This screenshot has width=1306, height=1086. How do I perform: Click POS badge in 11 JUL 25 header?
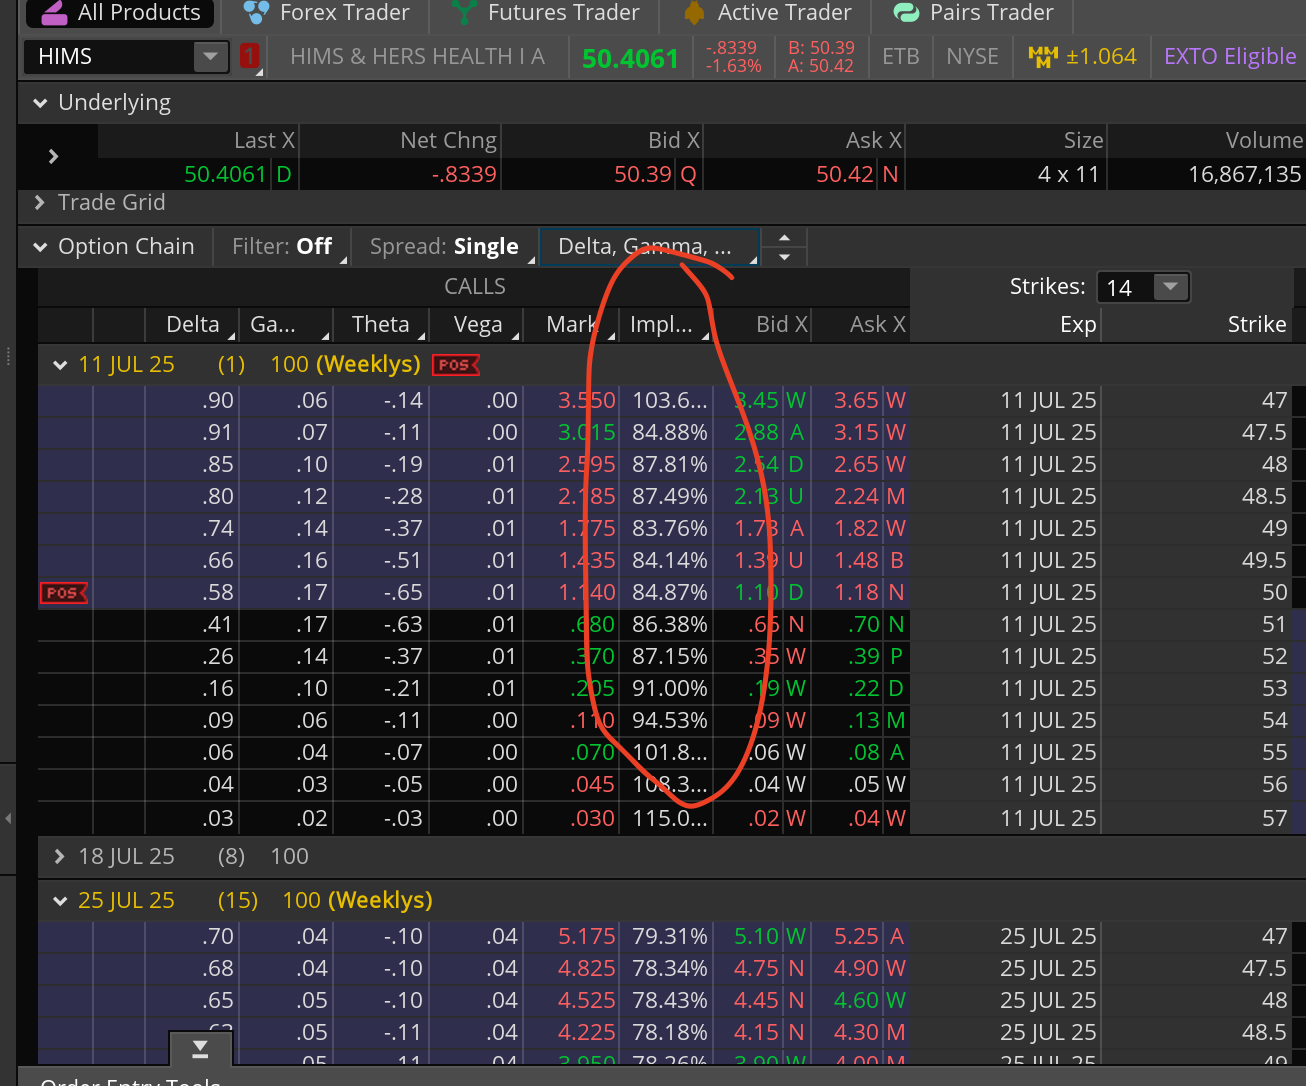455,365
